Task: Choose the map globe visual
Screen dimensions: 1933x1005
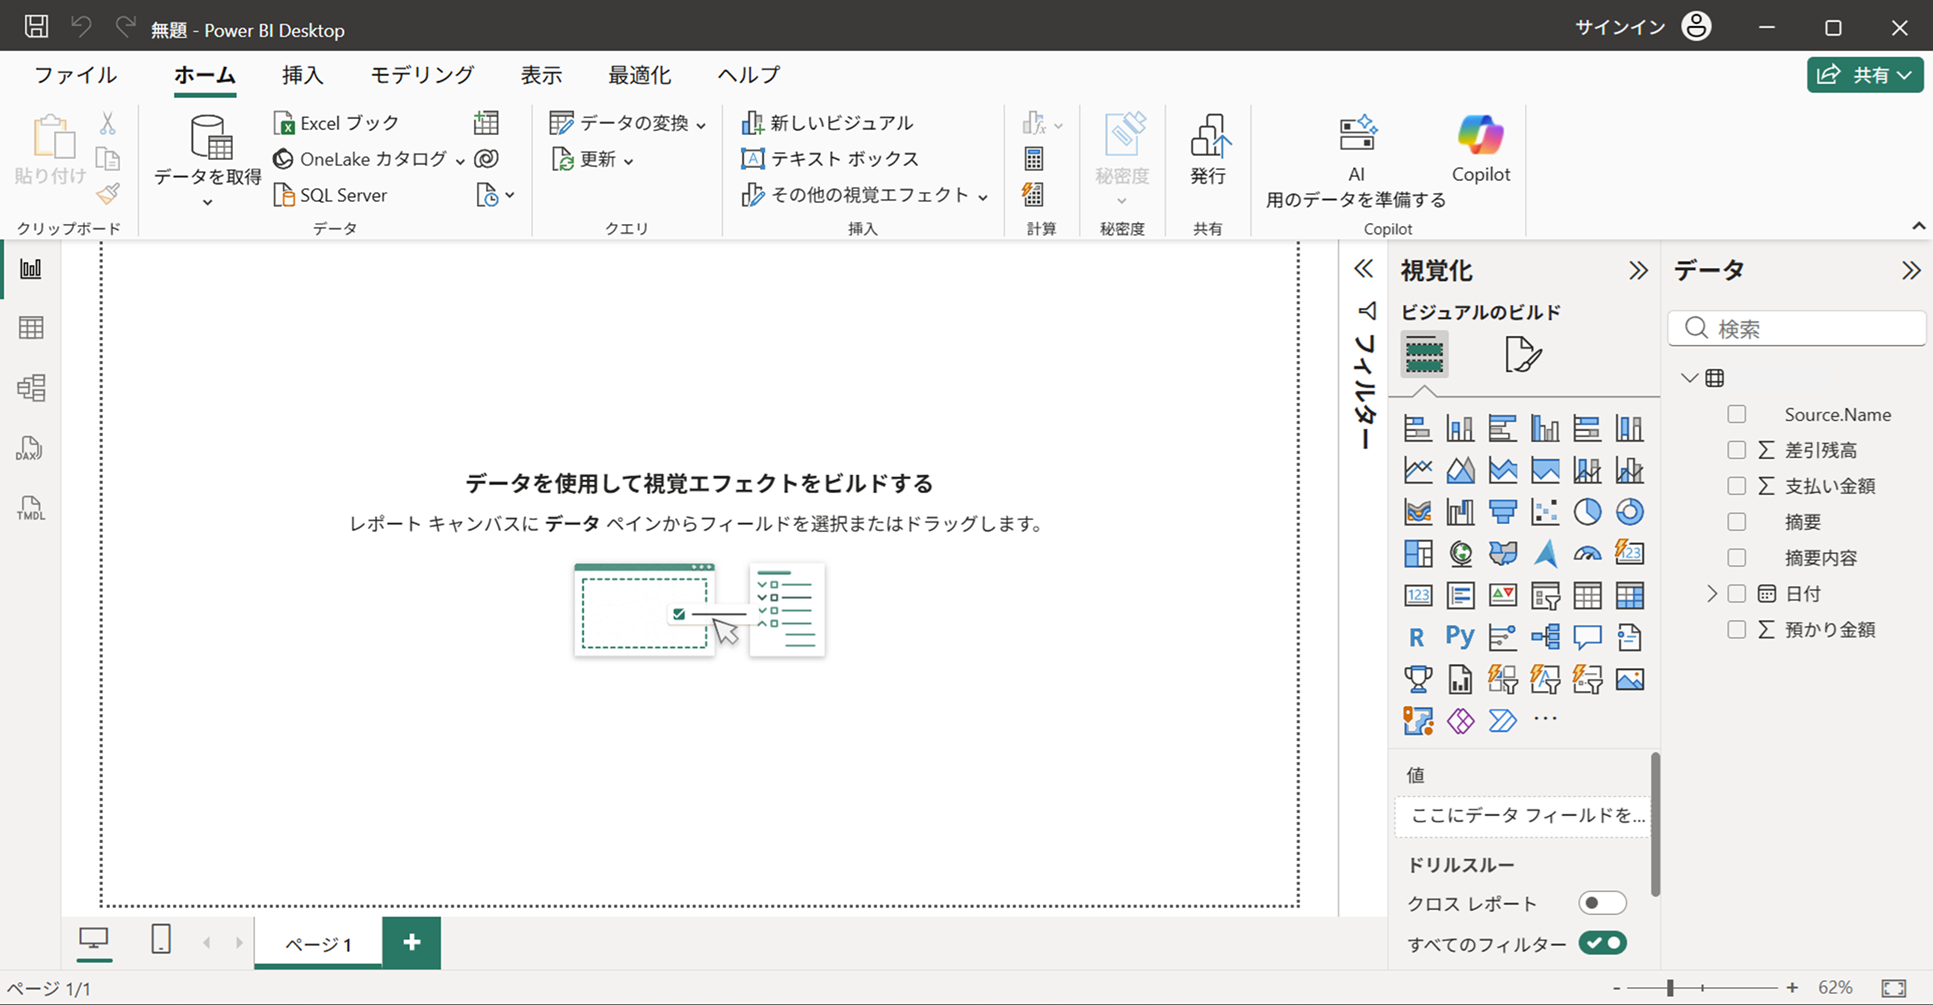Action: point(1461,553)
